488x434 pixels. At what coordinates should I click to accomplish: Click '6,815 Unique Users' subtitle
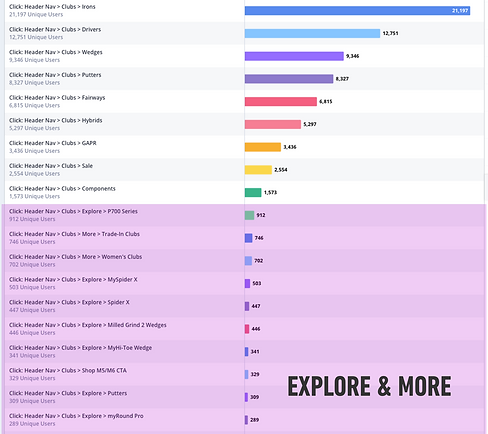pyautogui.click(x=34, y=105)
